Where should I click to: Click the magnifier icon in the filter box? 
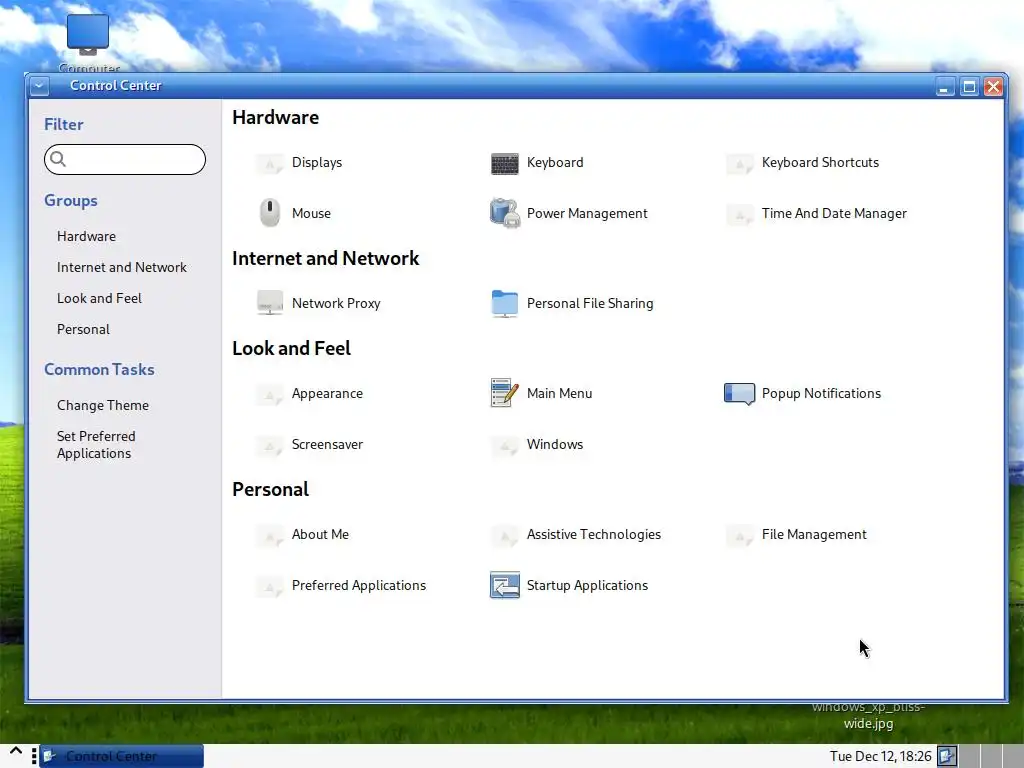click(58, 159)
